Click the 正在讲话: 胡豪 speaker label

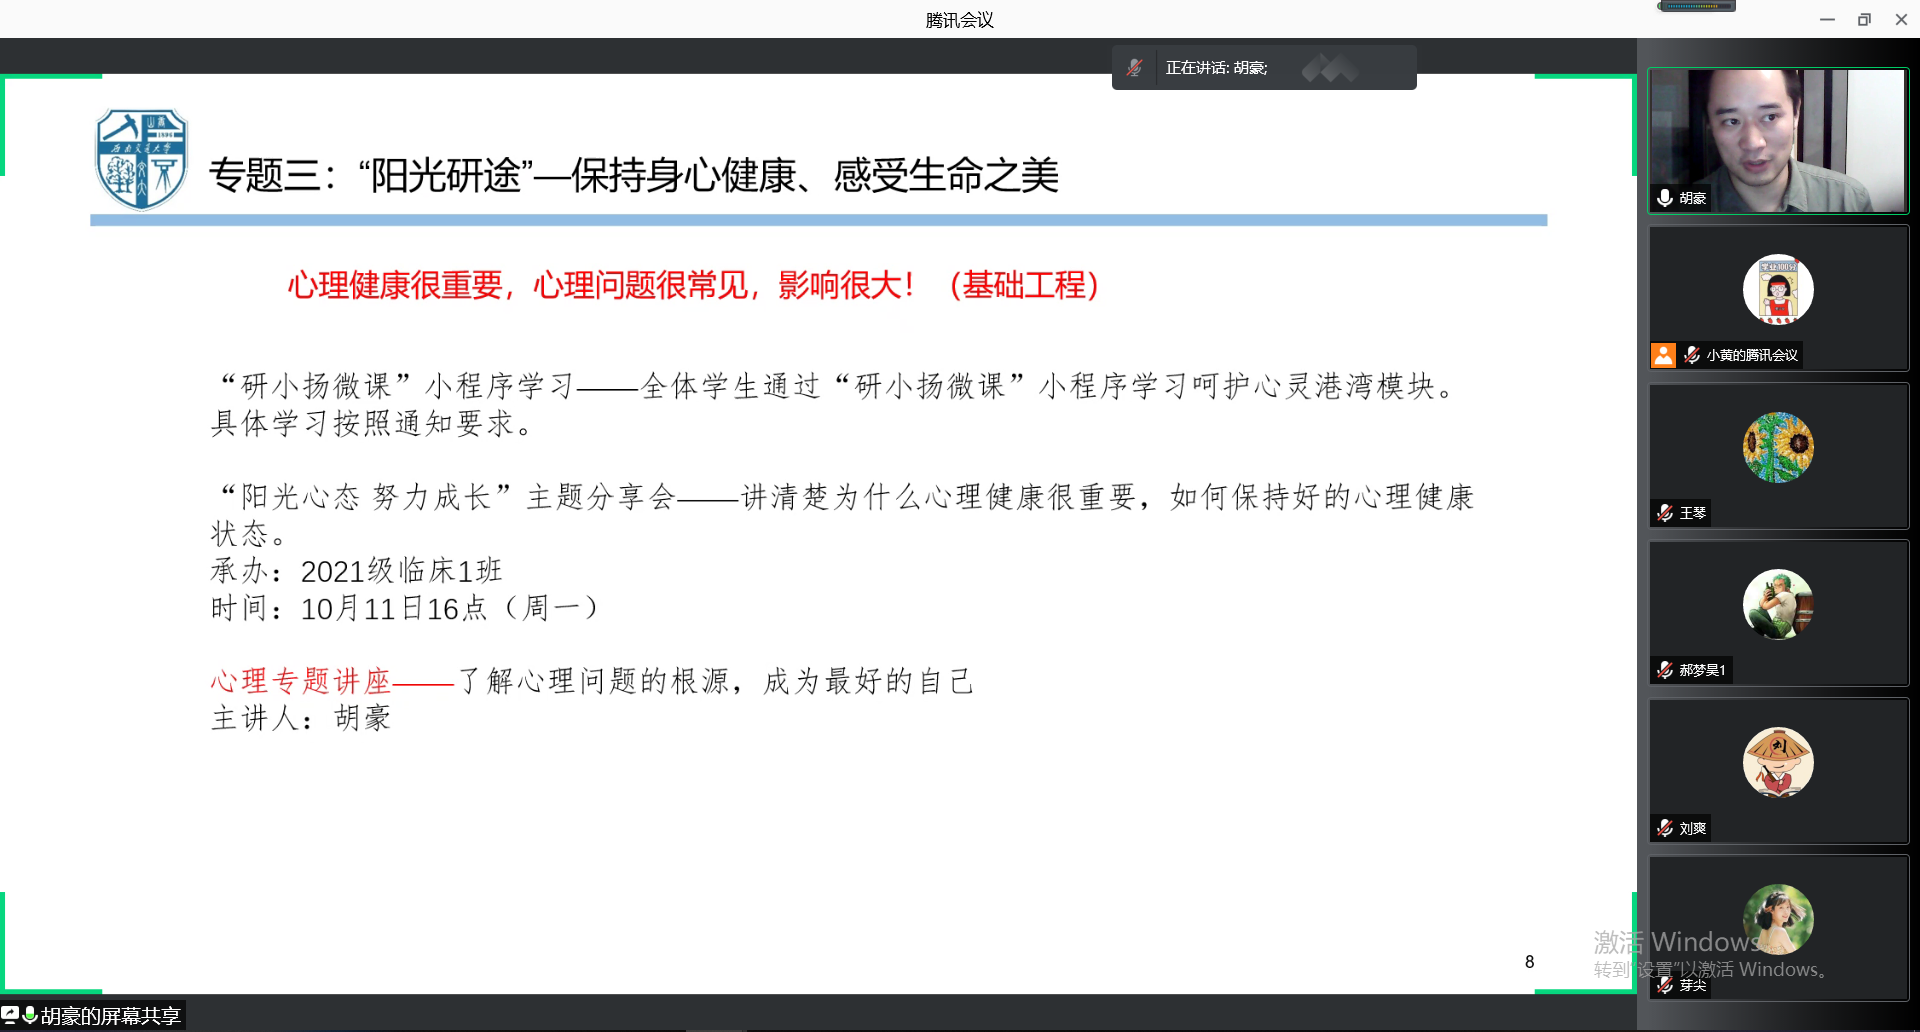pyautogui.click(x=1216, y=68)
